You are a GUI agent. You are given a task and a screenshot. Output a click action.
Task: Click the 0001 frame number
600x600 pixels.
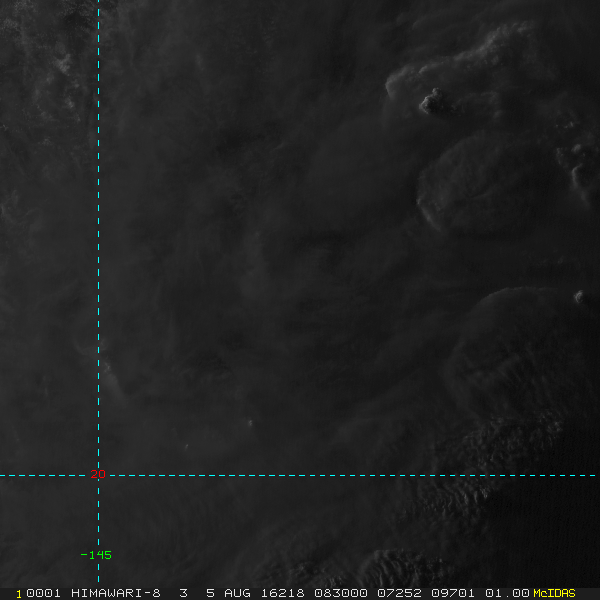pyautogui.click(x=44, y=593)
